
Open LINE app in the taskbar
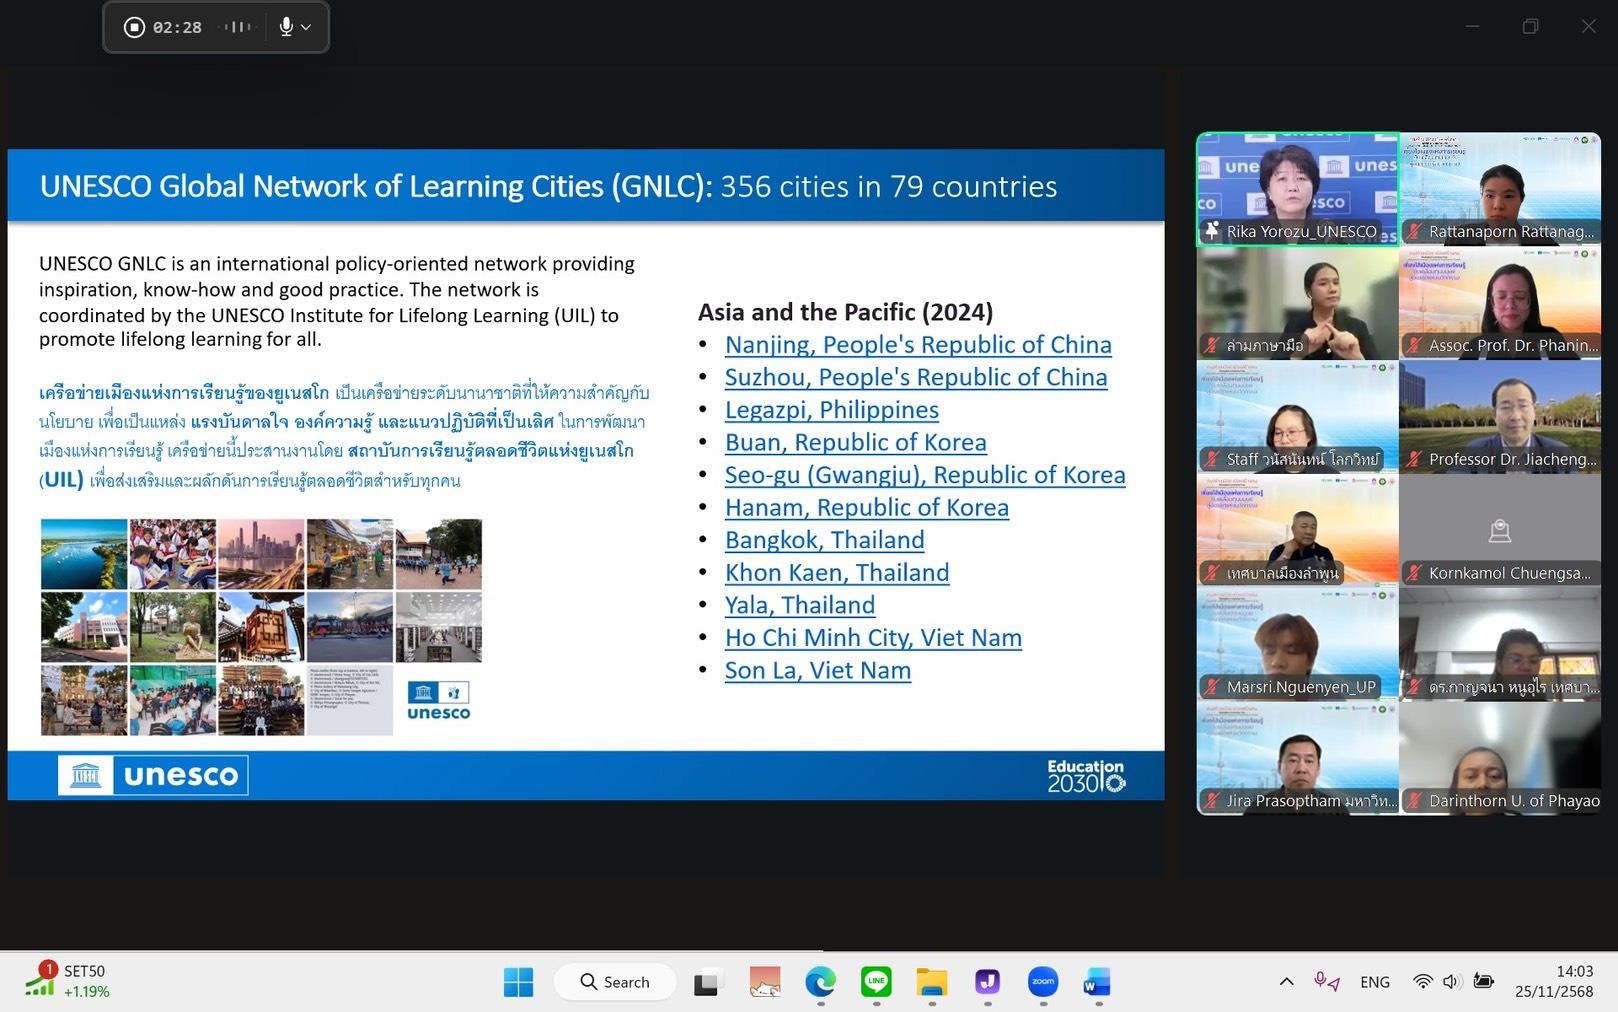pos(876,982)
